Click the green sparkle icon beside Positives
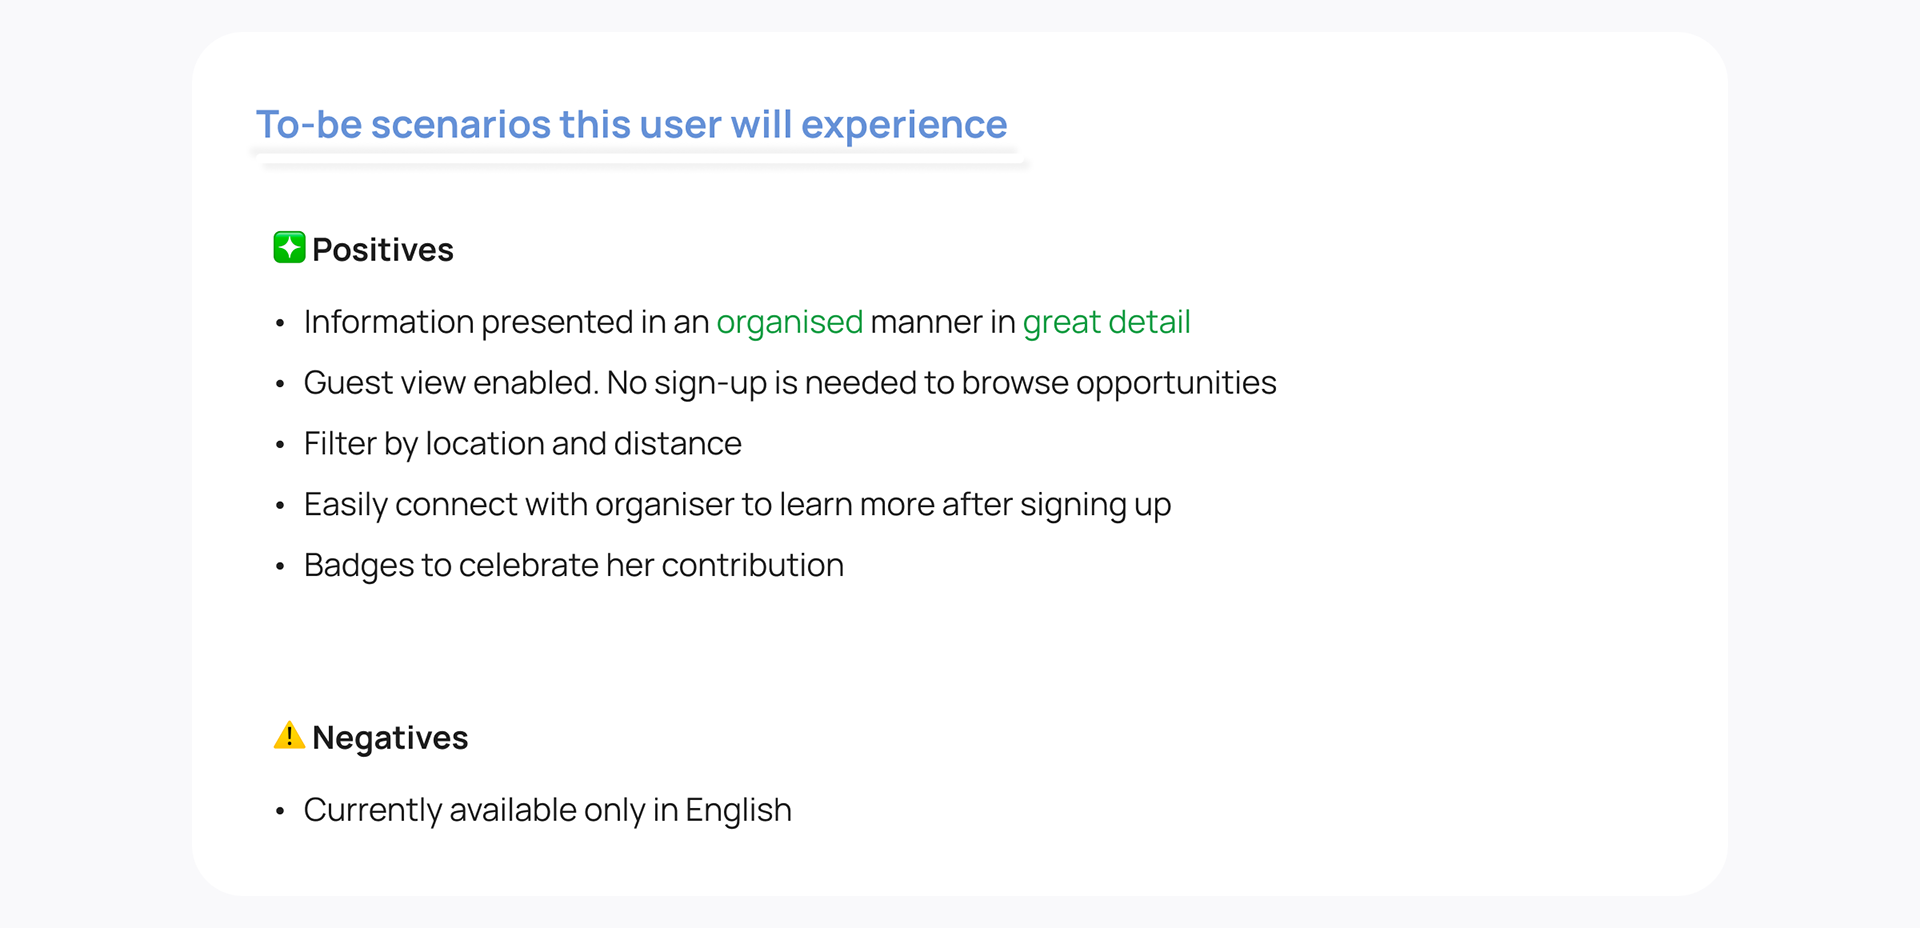This screenshot has width=1920, height=928. click(289, 247)
